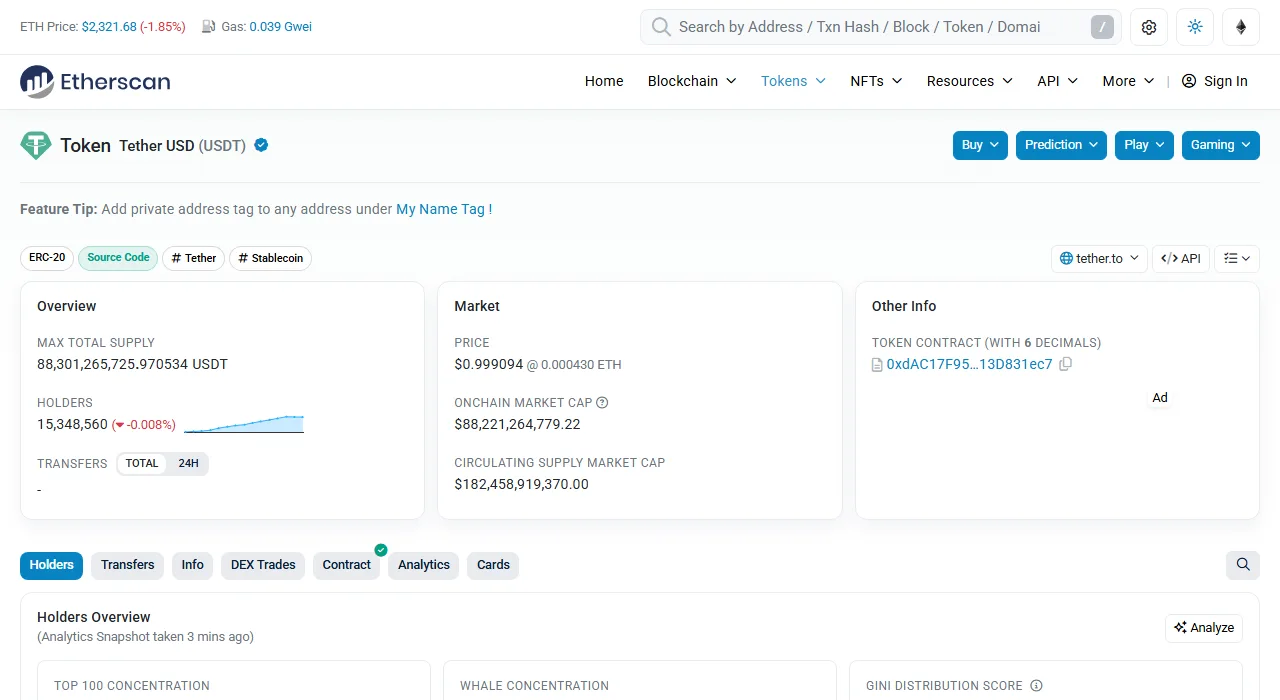Click the gas pump icon

208,27
